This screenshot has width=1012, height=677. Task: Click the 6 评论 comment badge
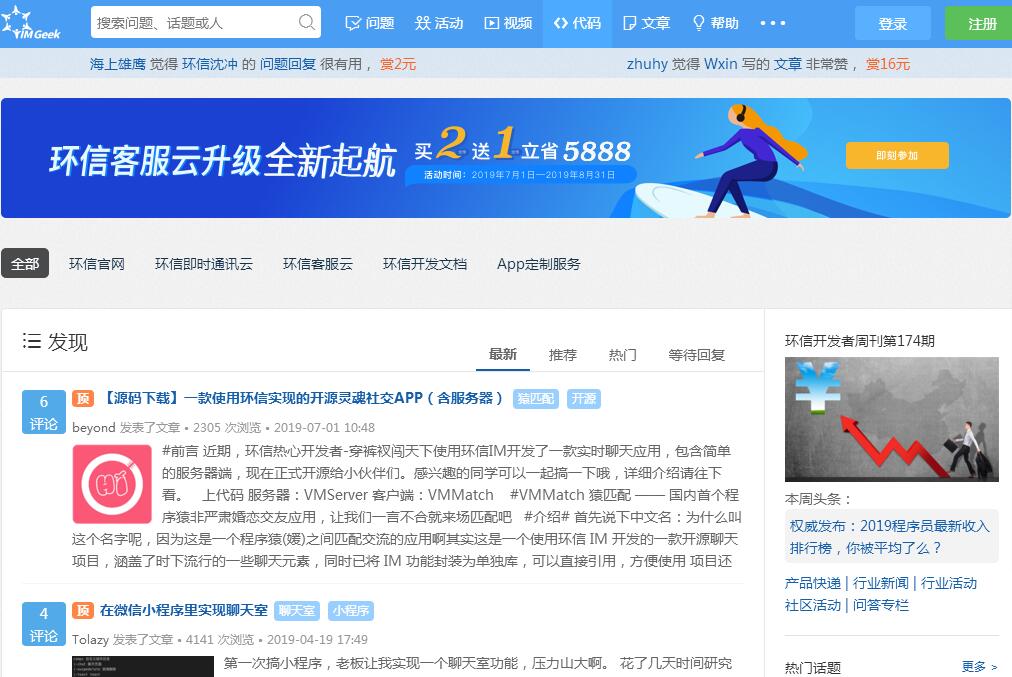[44, 412]
